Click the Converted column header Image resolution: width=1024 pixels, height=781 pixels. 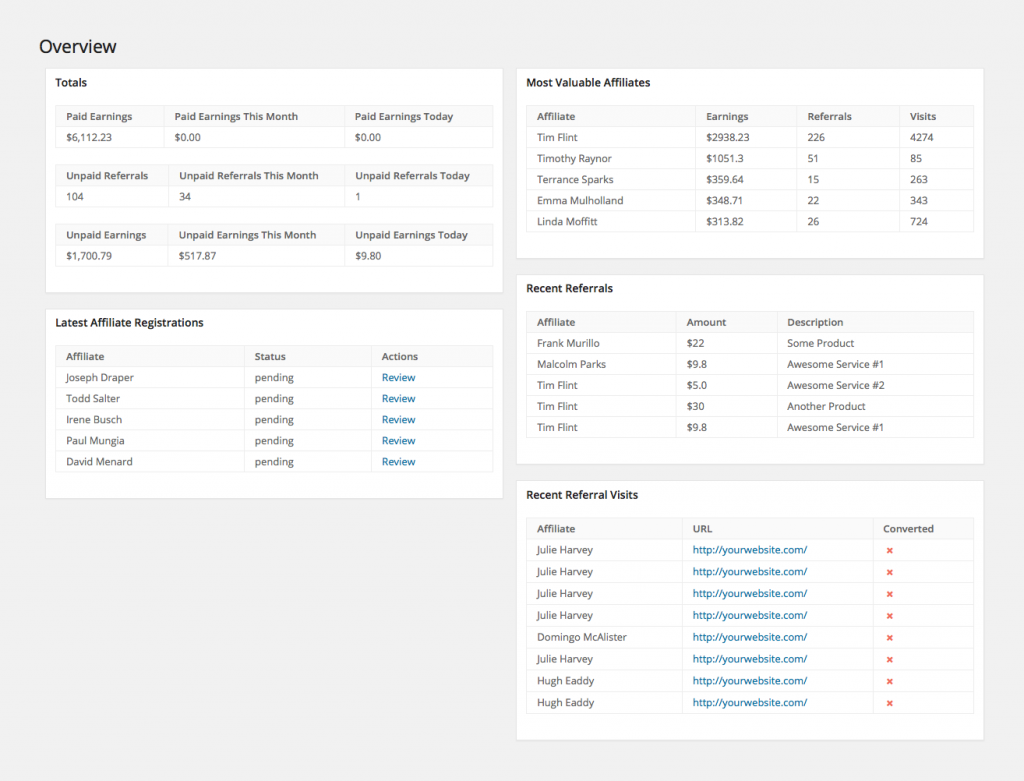908,529
